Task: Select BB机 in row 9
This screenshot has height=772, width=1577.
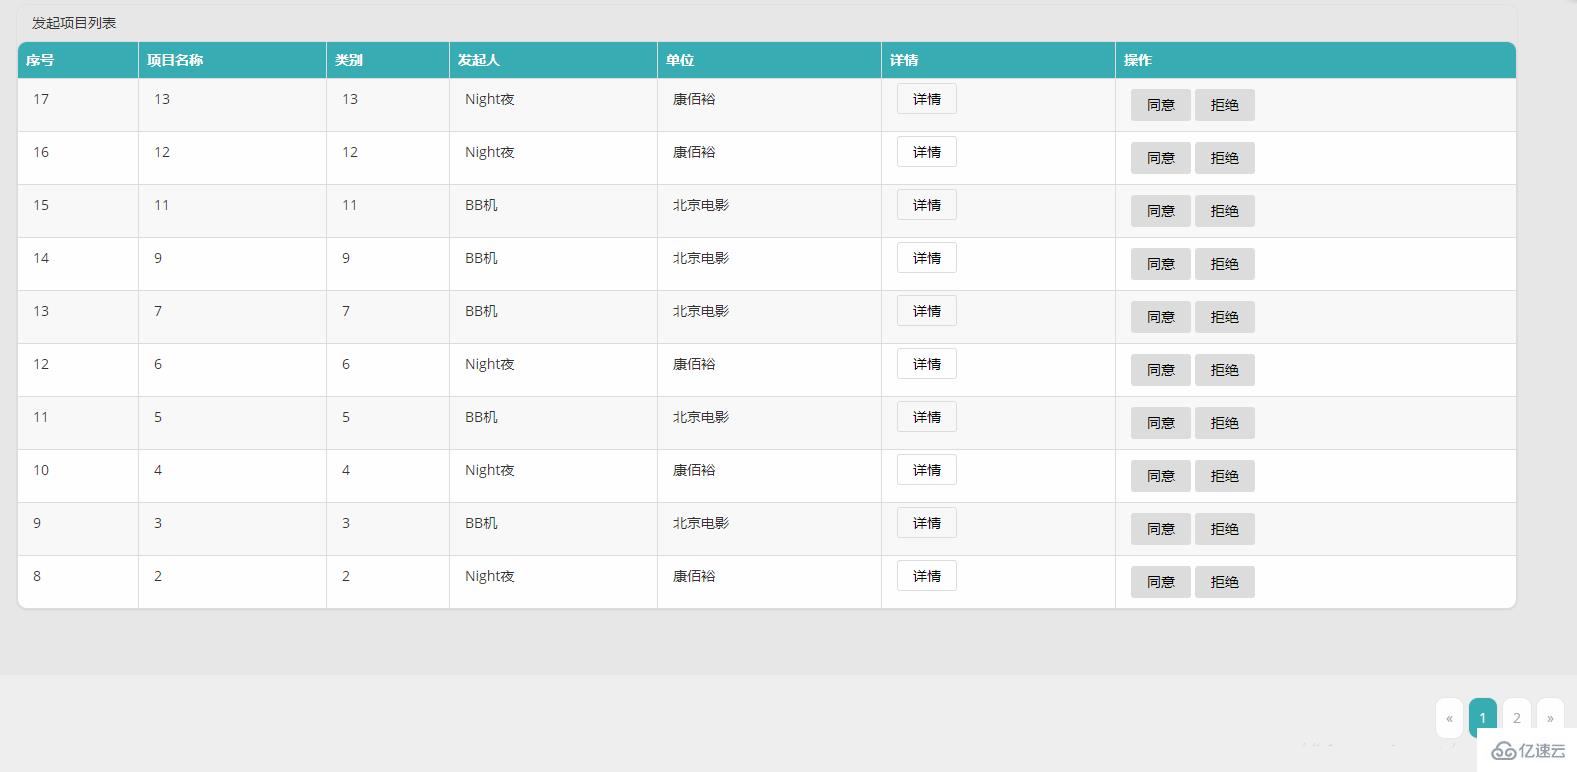Action: pyautogui.click(x=481, y=523)
